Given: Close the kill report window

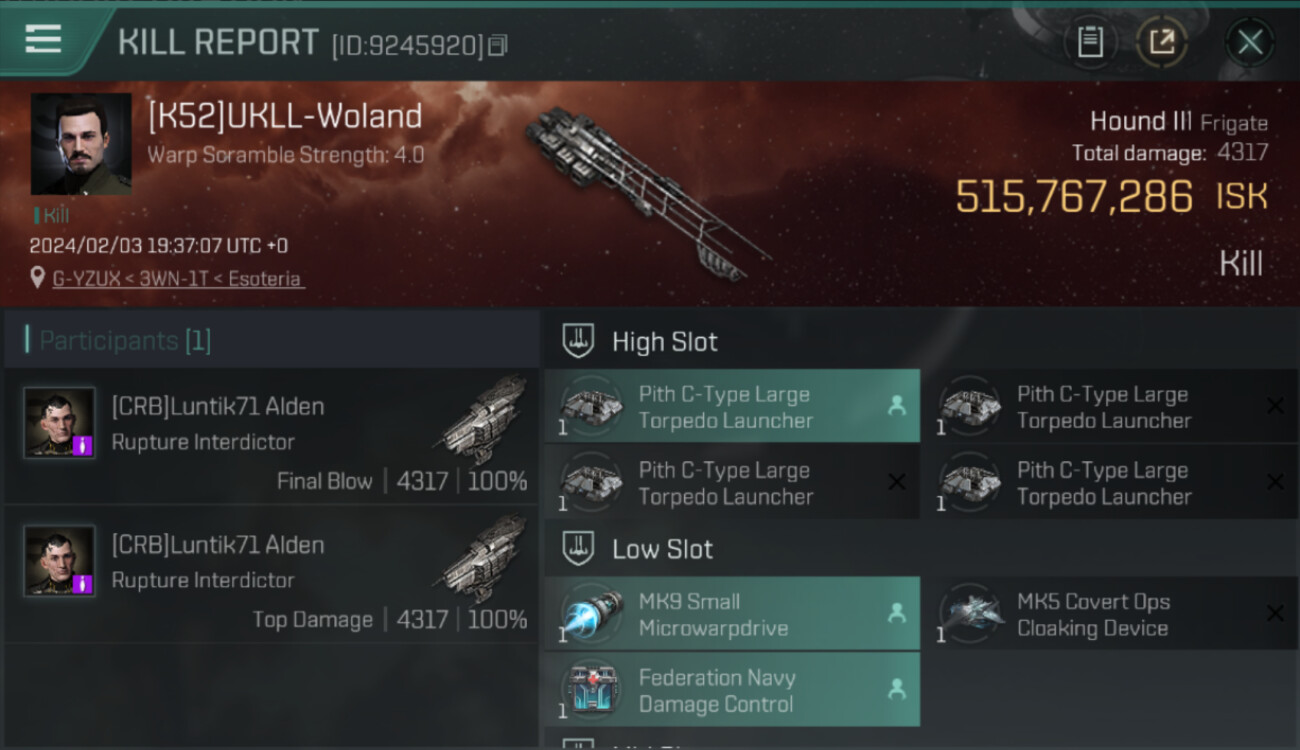Looking at the screenshot, I should (1250, 42).
